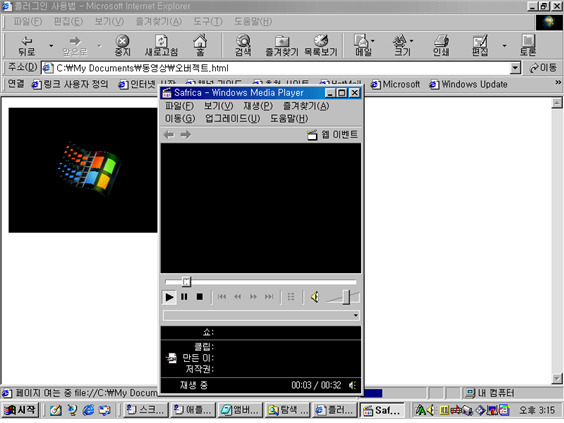564x423 pixels.
Task: Open the Upgrade menu in Windows Media Player
Action: [x=232, y=118]
